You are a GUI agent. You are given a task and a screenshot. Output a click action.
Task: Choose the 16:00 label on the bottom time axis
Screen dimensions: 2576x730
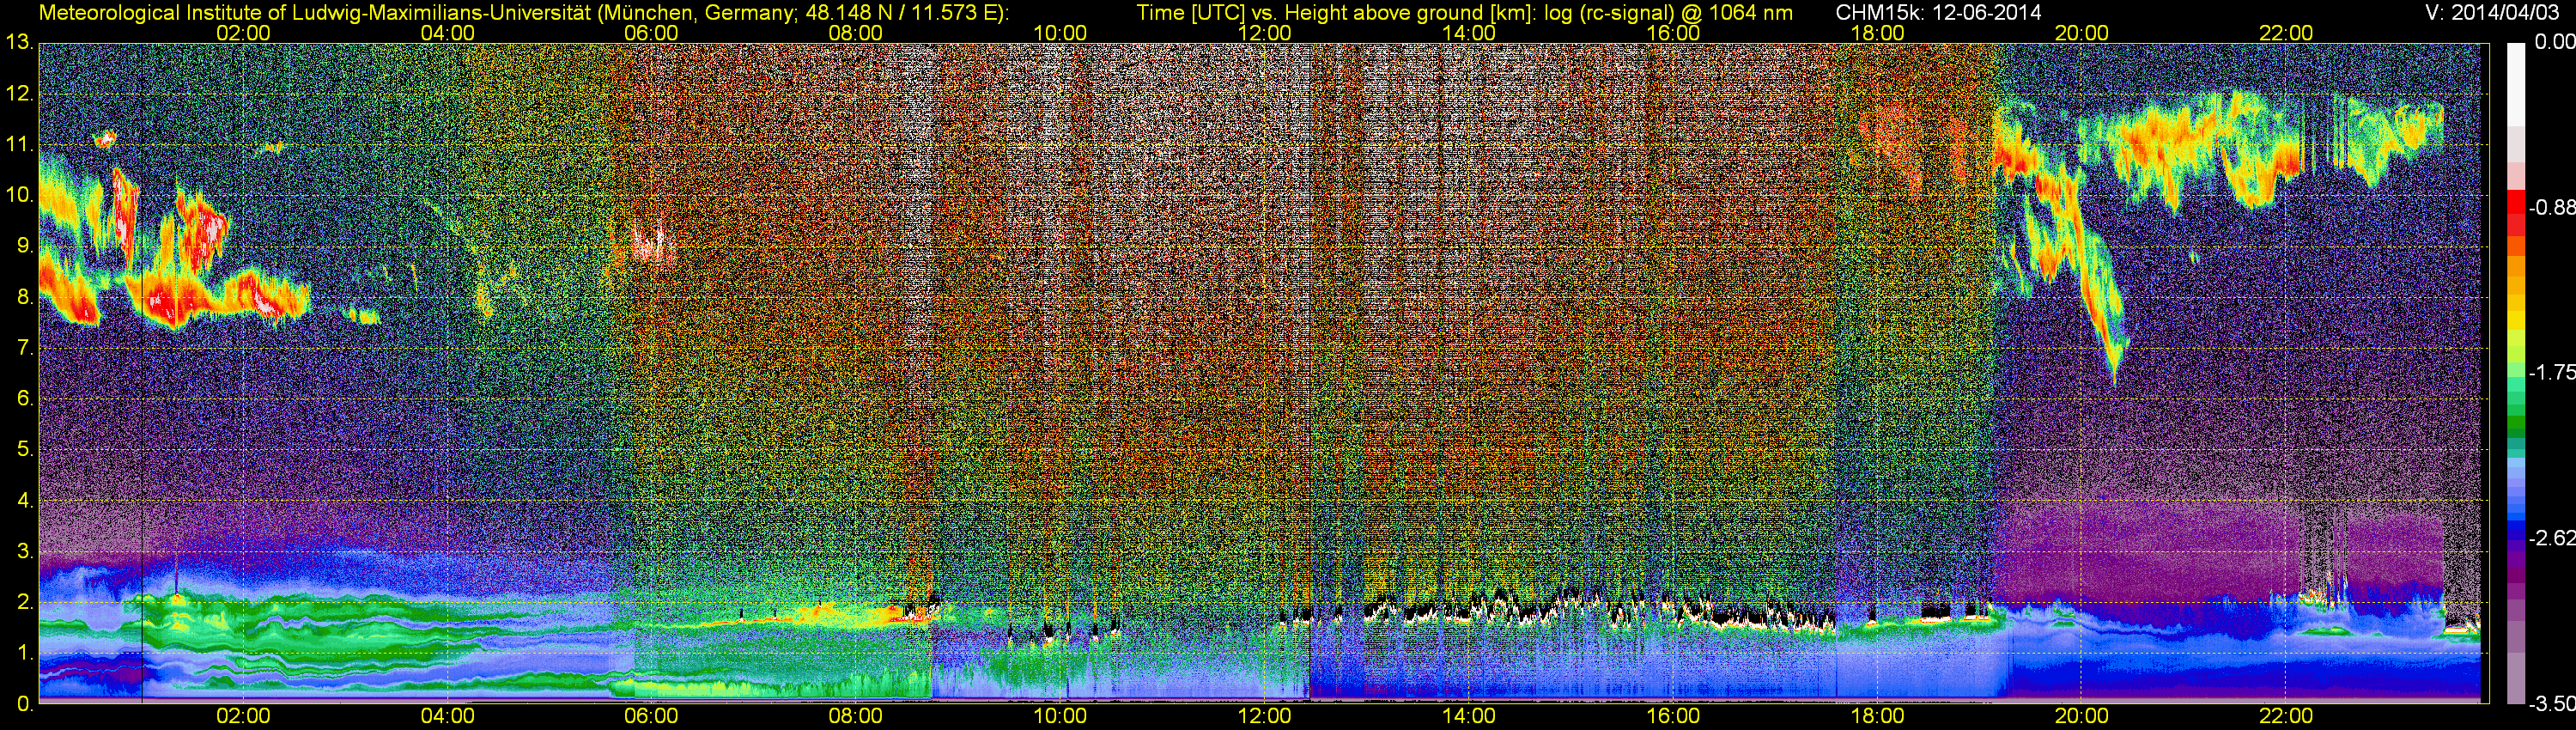pyautogui.click(x=1673, y=716)
